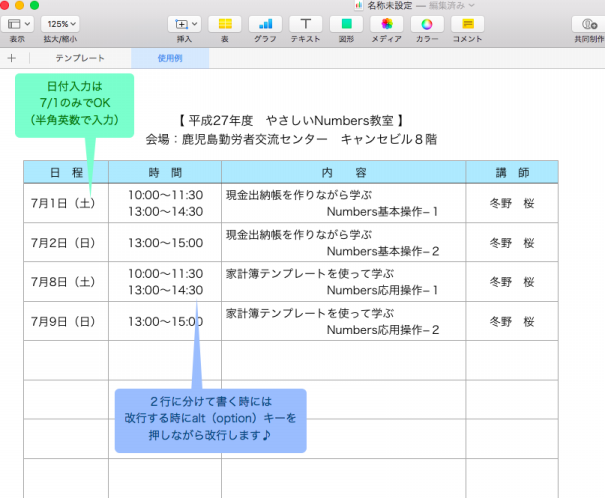This screenshot has height=498, width=605.
Task: Minimize window with the yellow button
Action: 19,5
